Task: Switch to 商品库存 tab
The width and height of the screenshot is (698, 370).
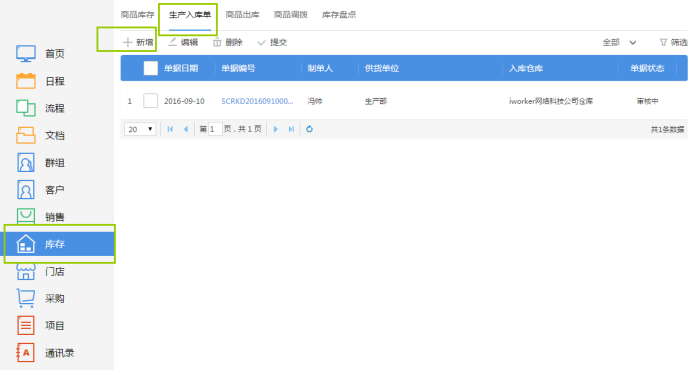Action: (138, 15)
